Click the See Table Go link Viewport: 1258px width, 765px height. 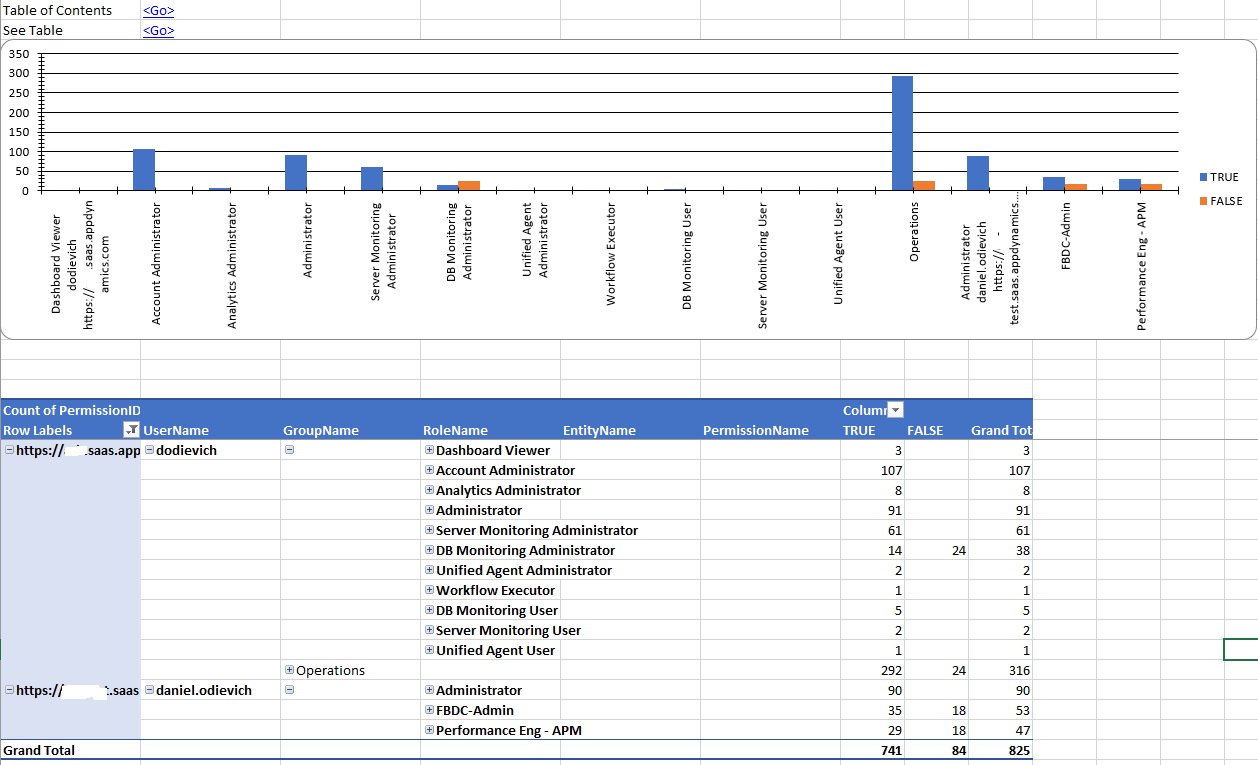pos(158,30)
